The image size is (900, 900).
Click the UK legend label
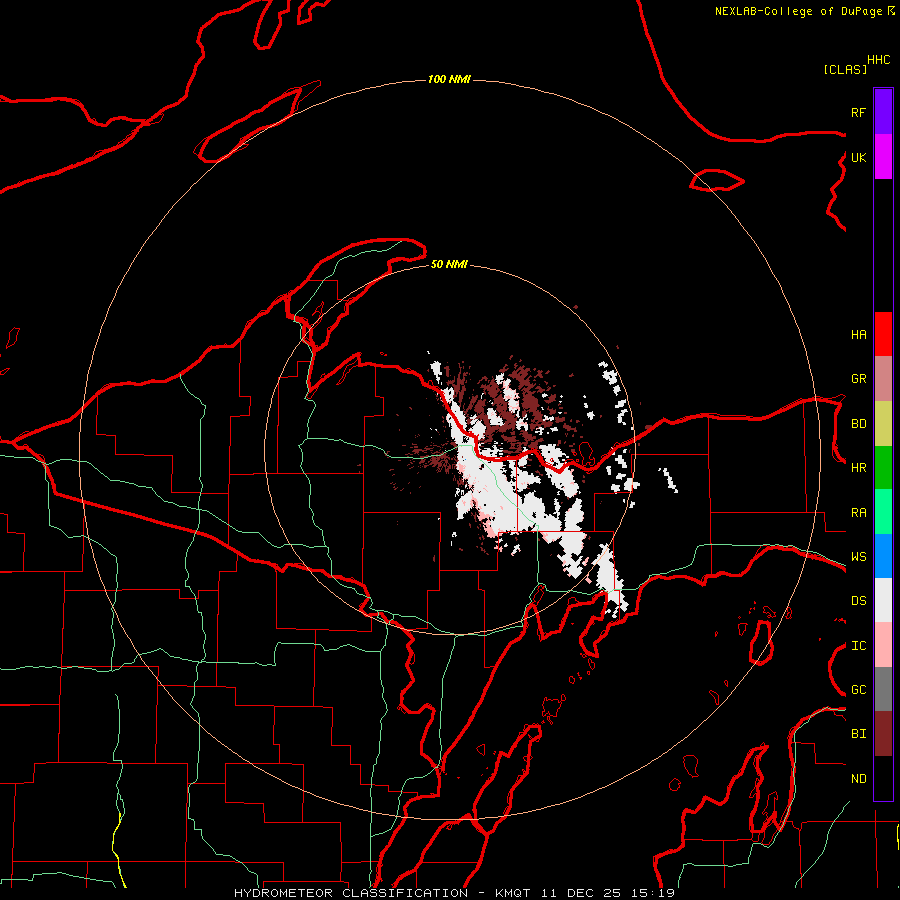(x=858, y=157)
